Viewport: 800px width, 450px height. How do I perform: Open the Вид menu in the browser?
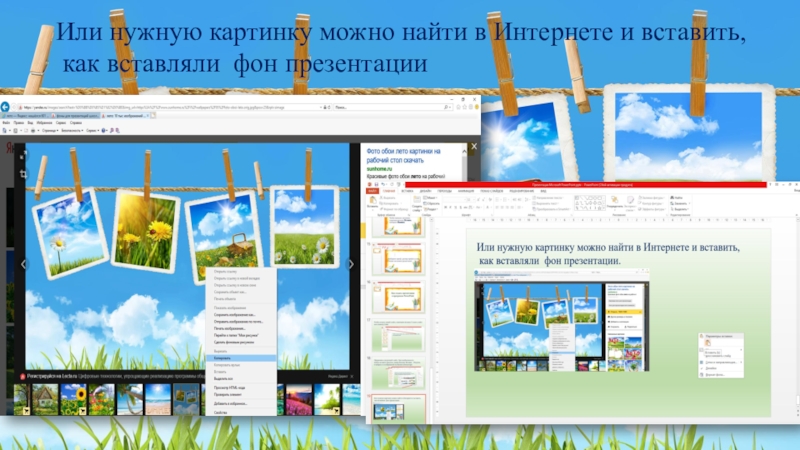[x=30, y=123]
